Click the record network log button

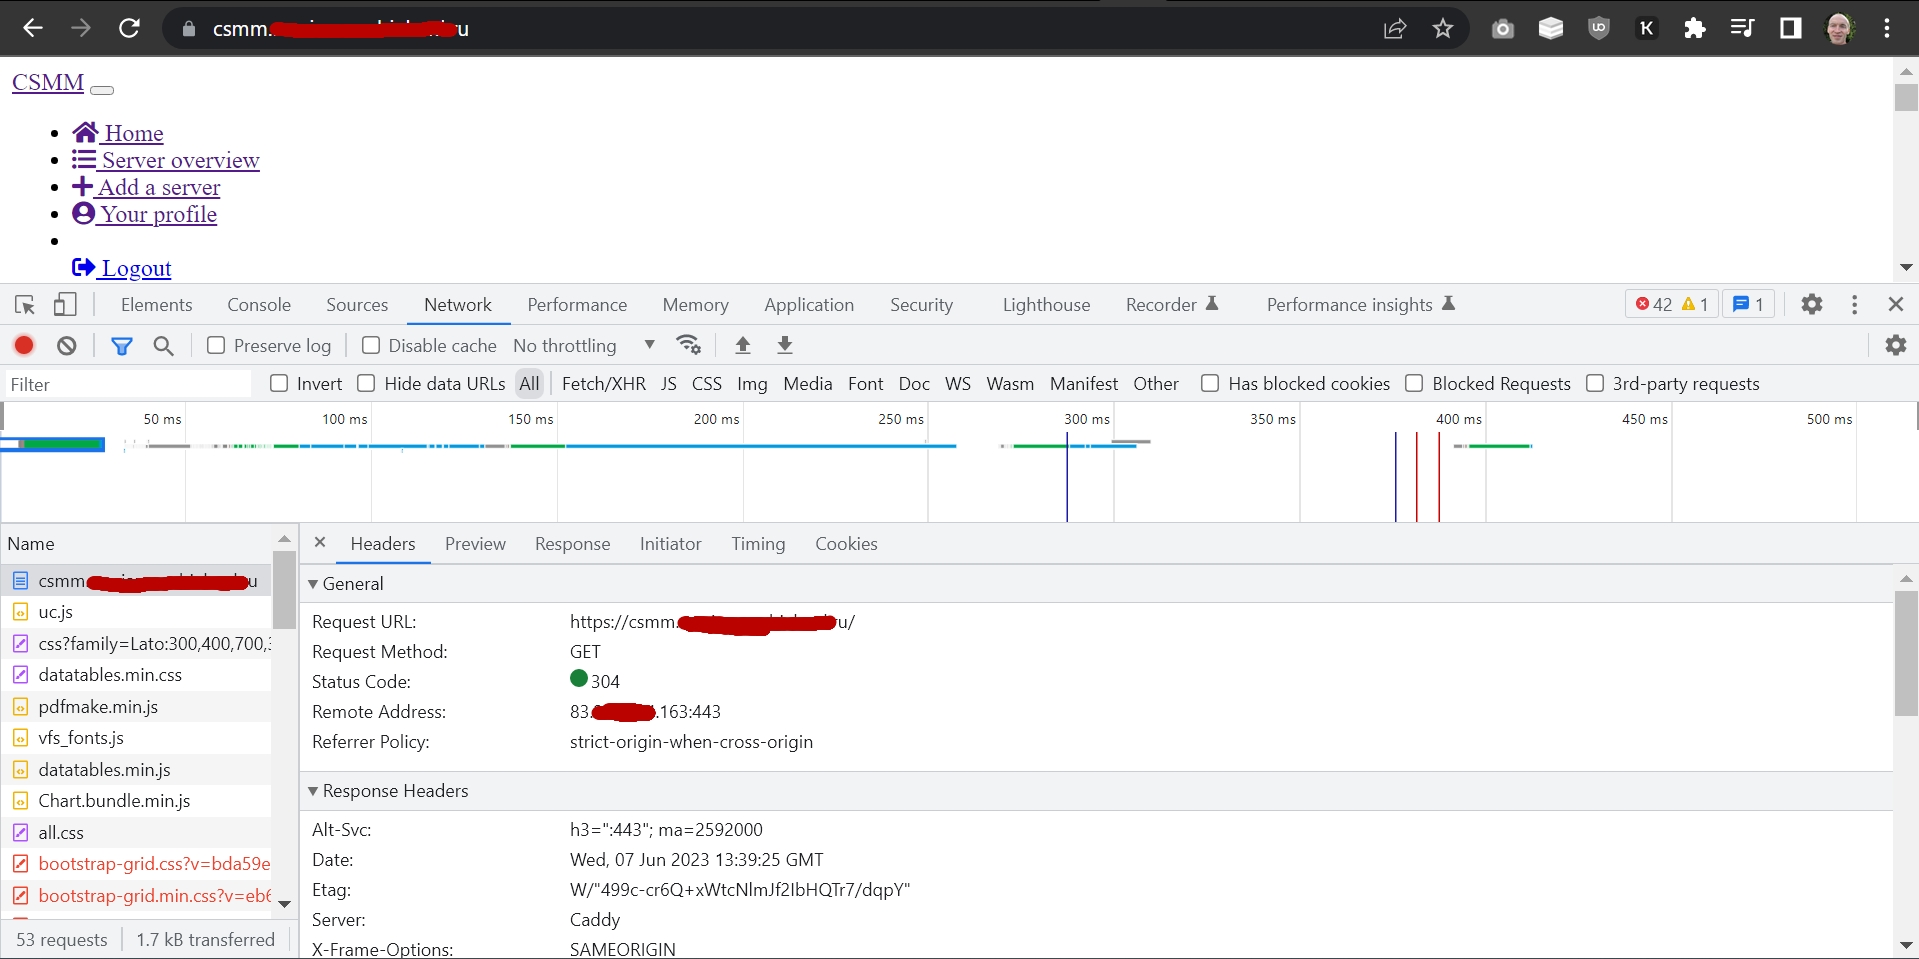pyautogui.click(x=24, y=345)
